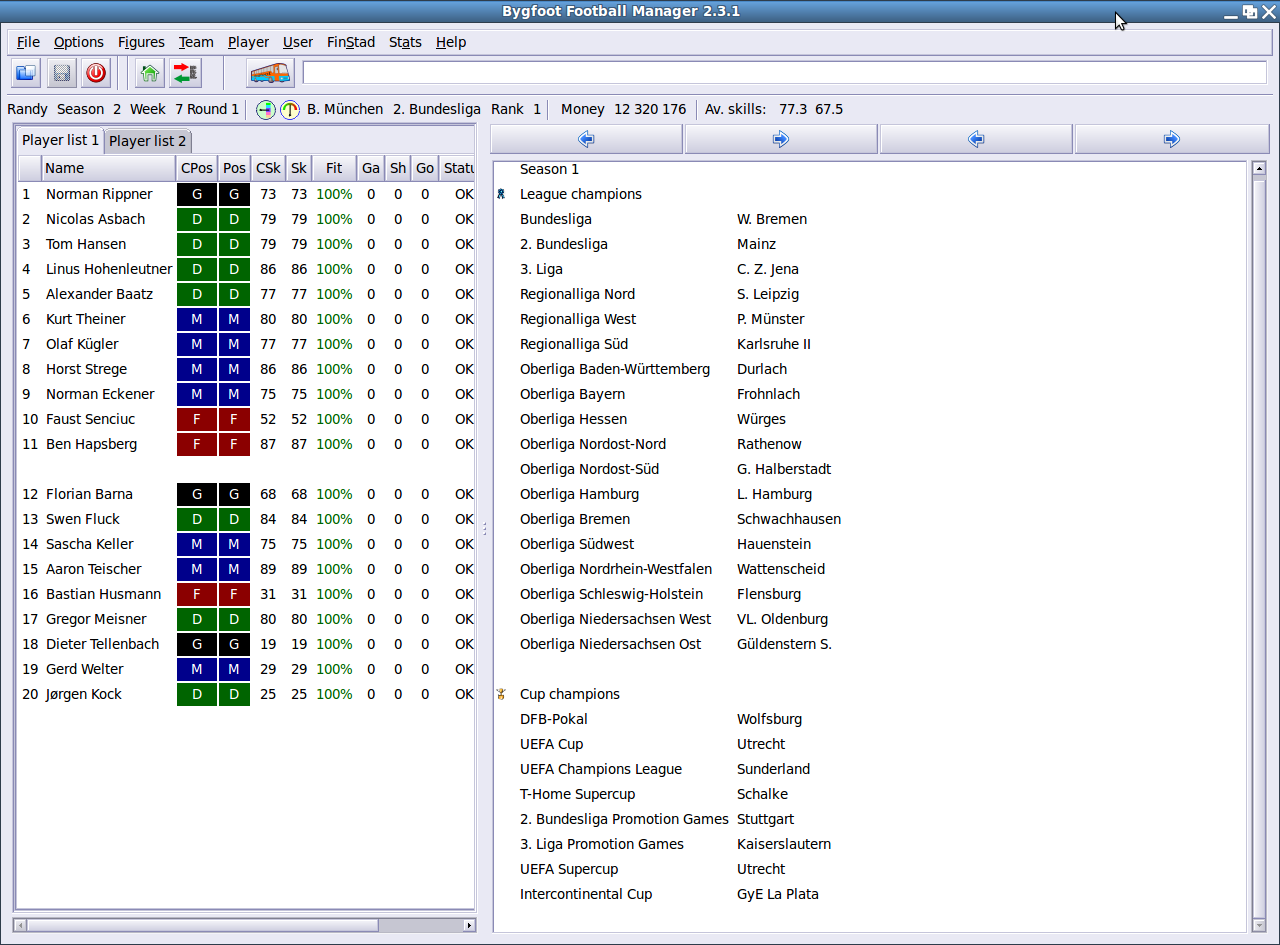Click the Money value 12 320 176
Image resolution: width=1280 pixels, height=945 pixels.
[650, 109]
